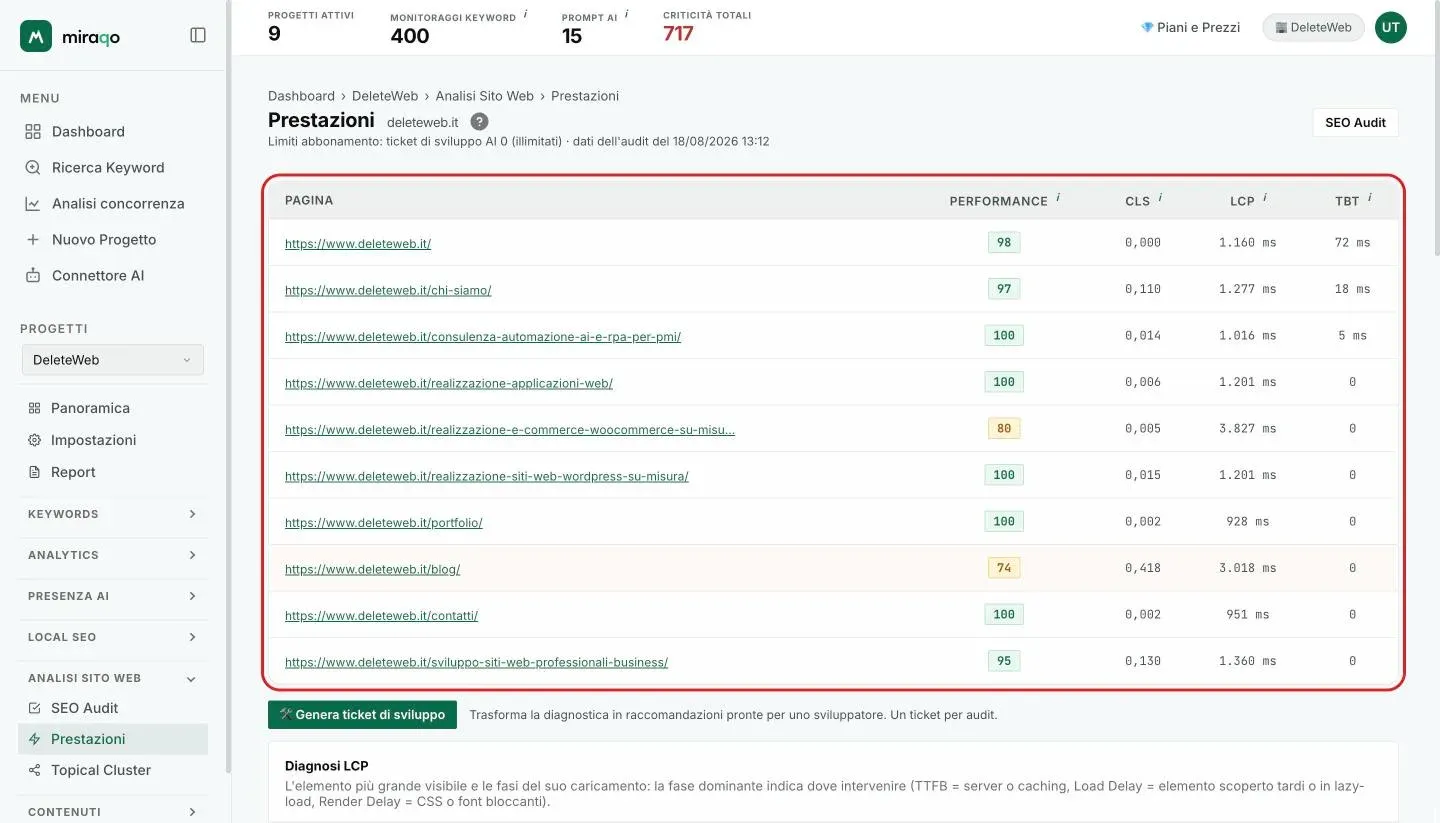Click the Nuovo Progetto plus icon

pos(33,240)
